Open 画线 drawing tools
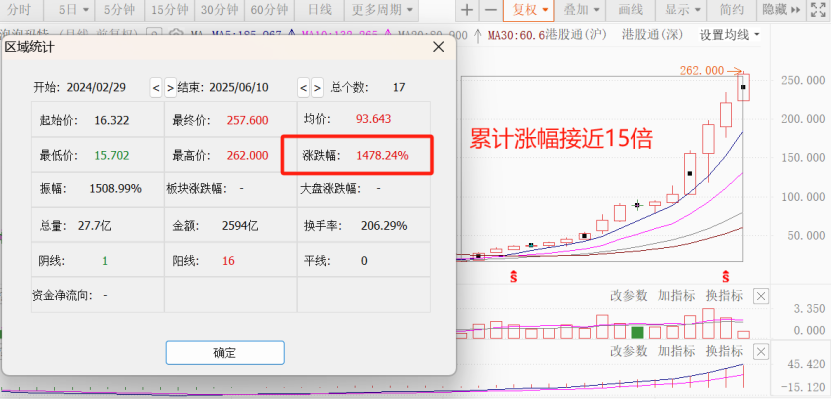The height and width of the screenshot is (399, 831). coord(631,10)
